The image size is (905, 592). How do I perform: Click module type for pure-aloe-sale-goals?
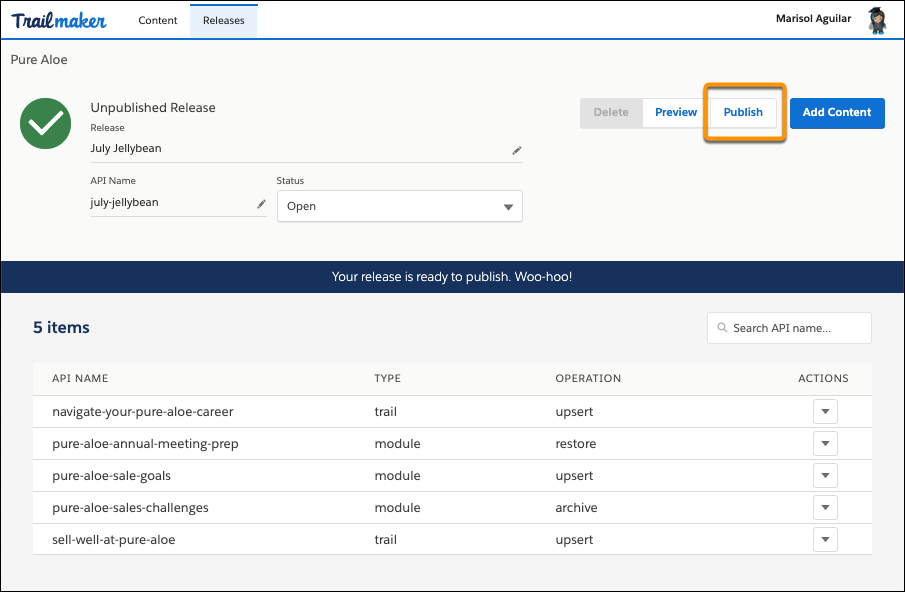[x=397, y=475]
